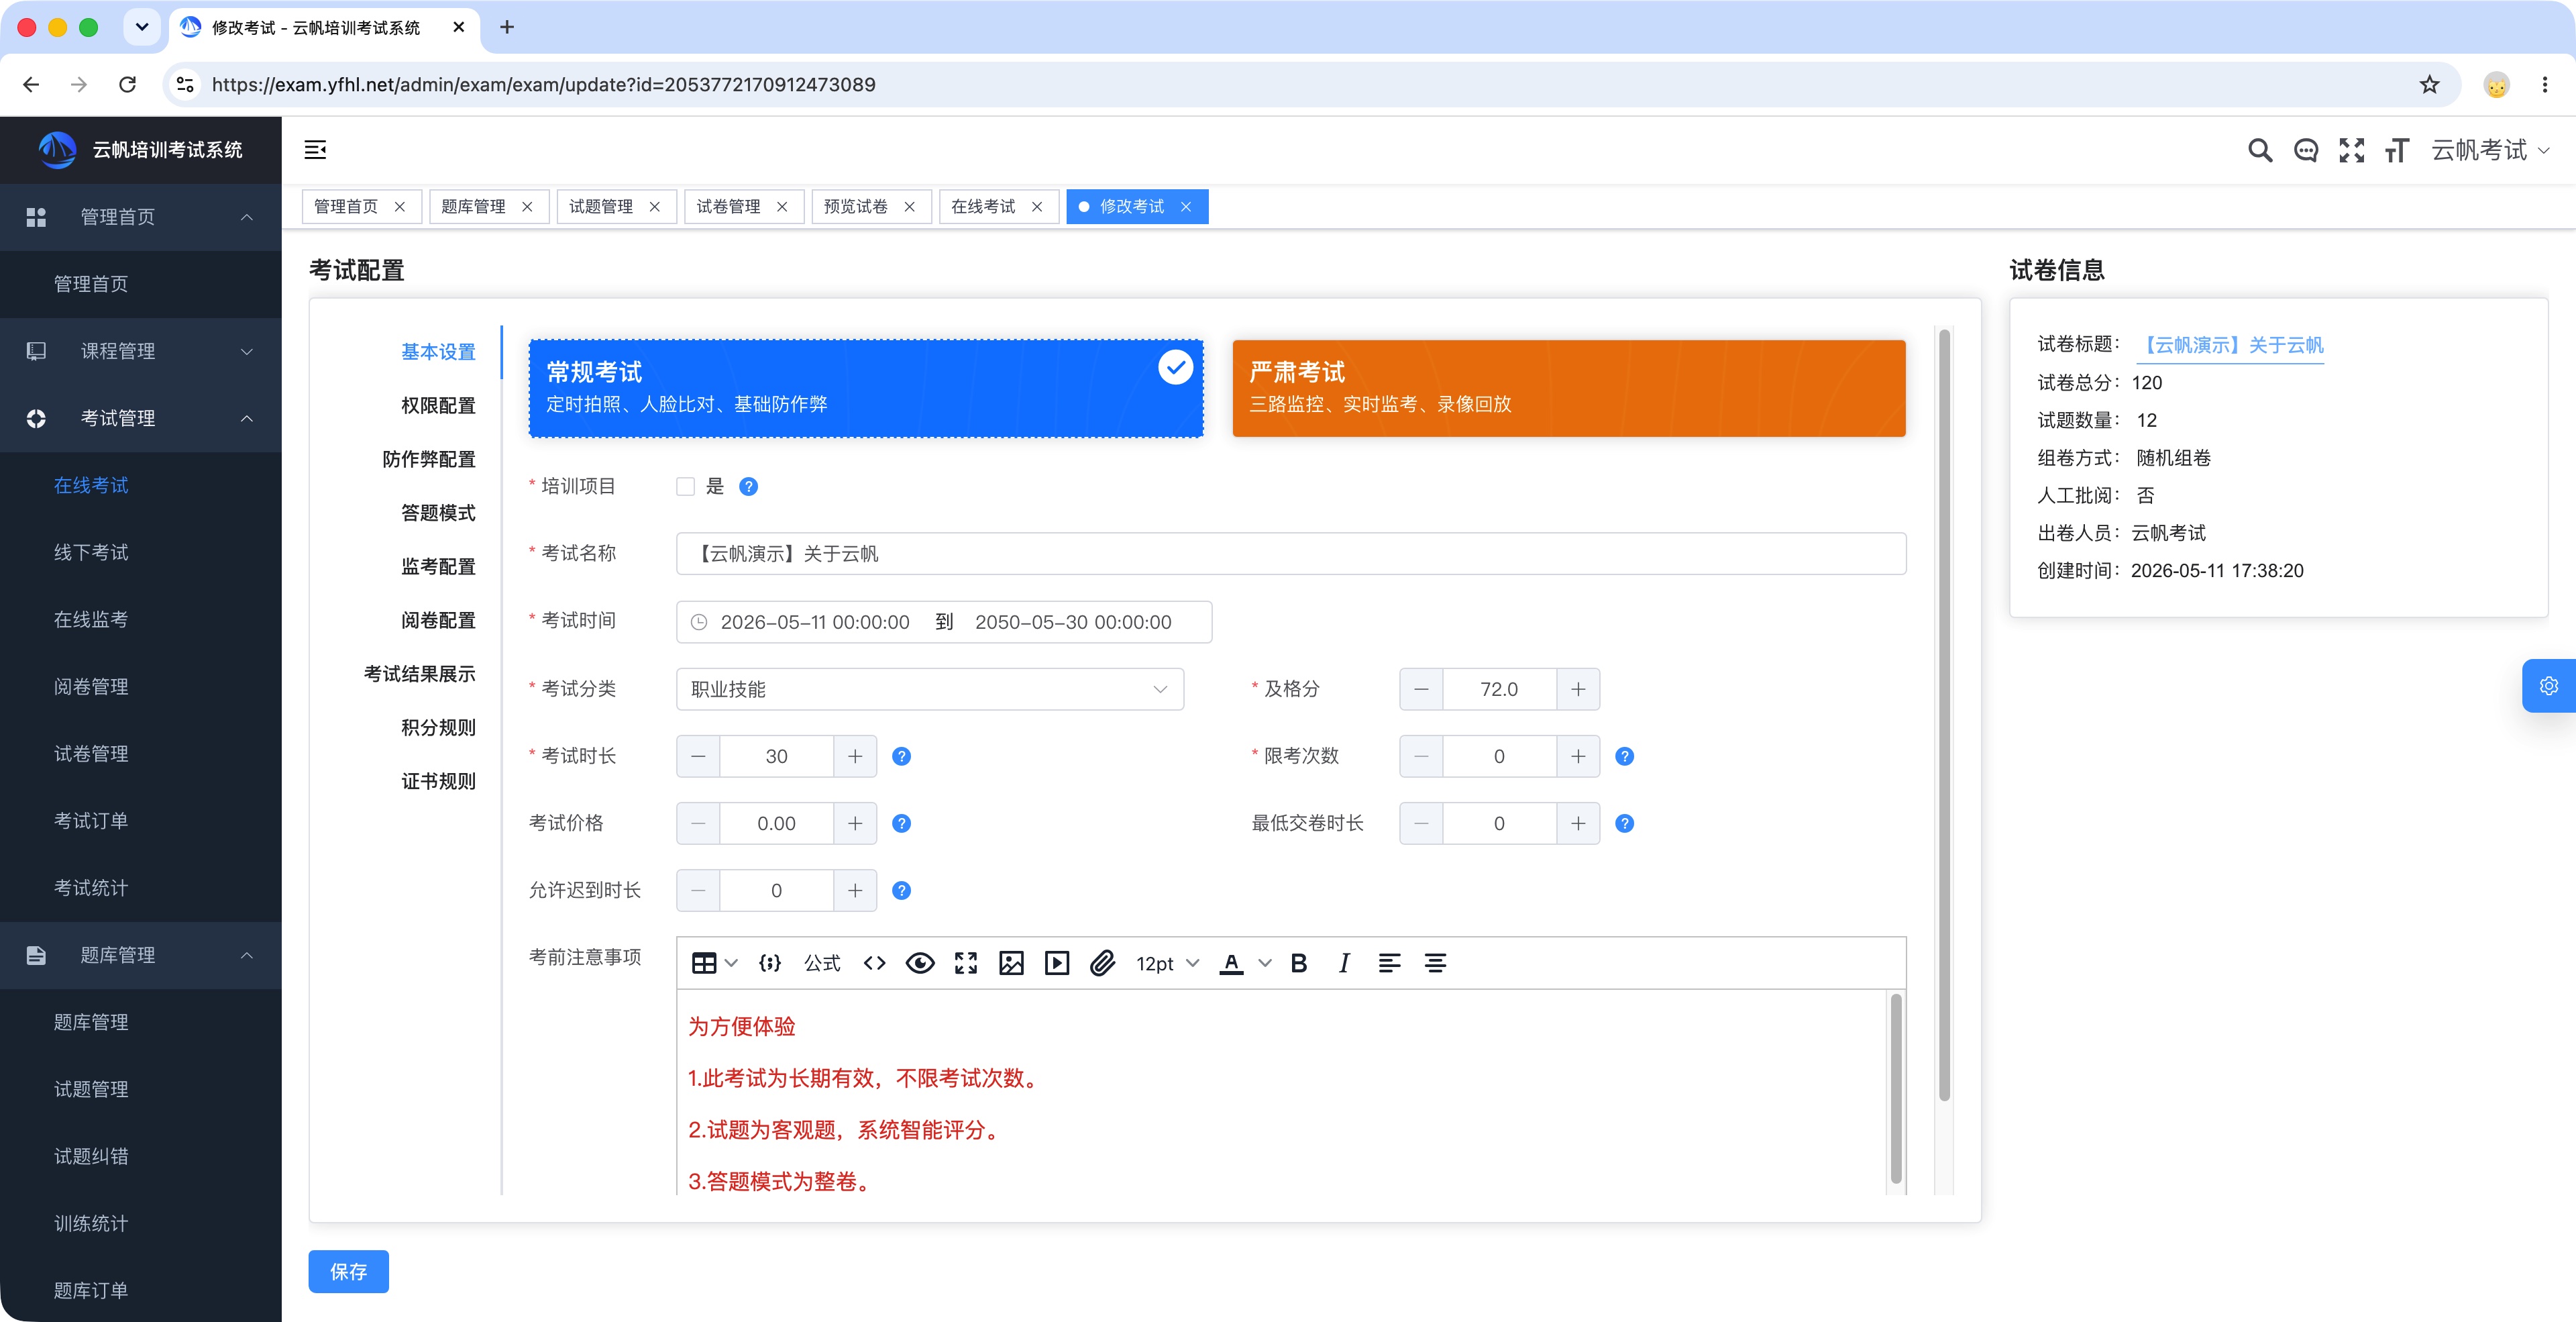2576x1322 pixels.
Task: Open the font size adjustment icon
Action: pyautogui.click(x=2397, y=150)
